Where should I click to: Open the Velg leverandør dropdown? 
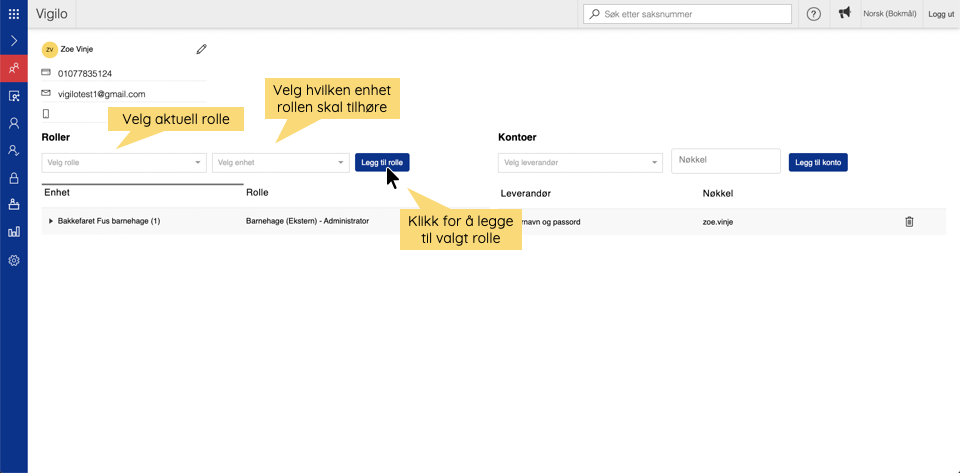pos(581,163)
